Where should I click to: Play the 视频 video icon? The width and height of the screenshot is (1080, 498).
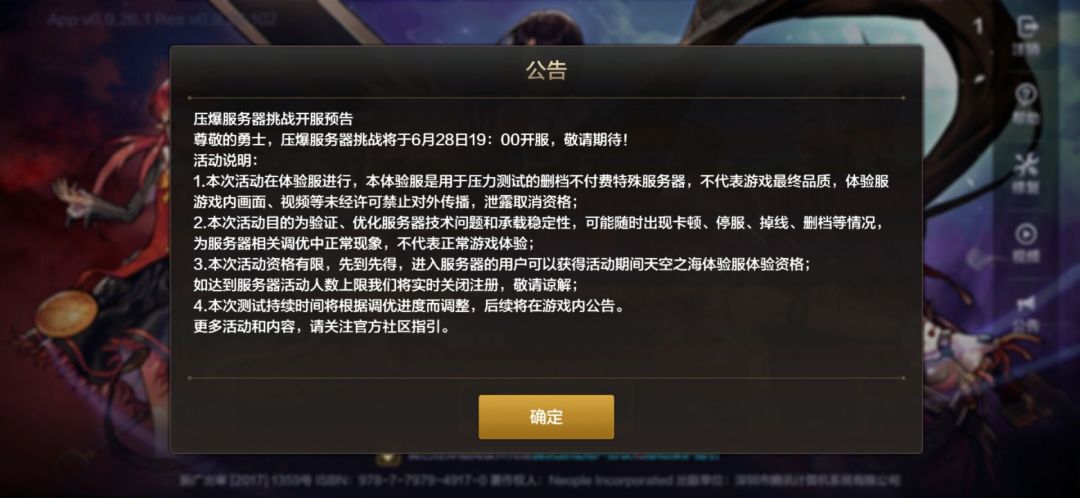pos(1026,242)
